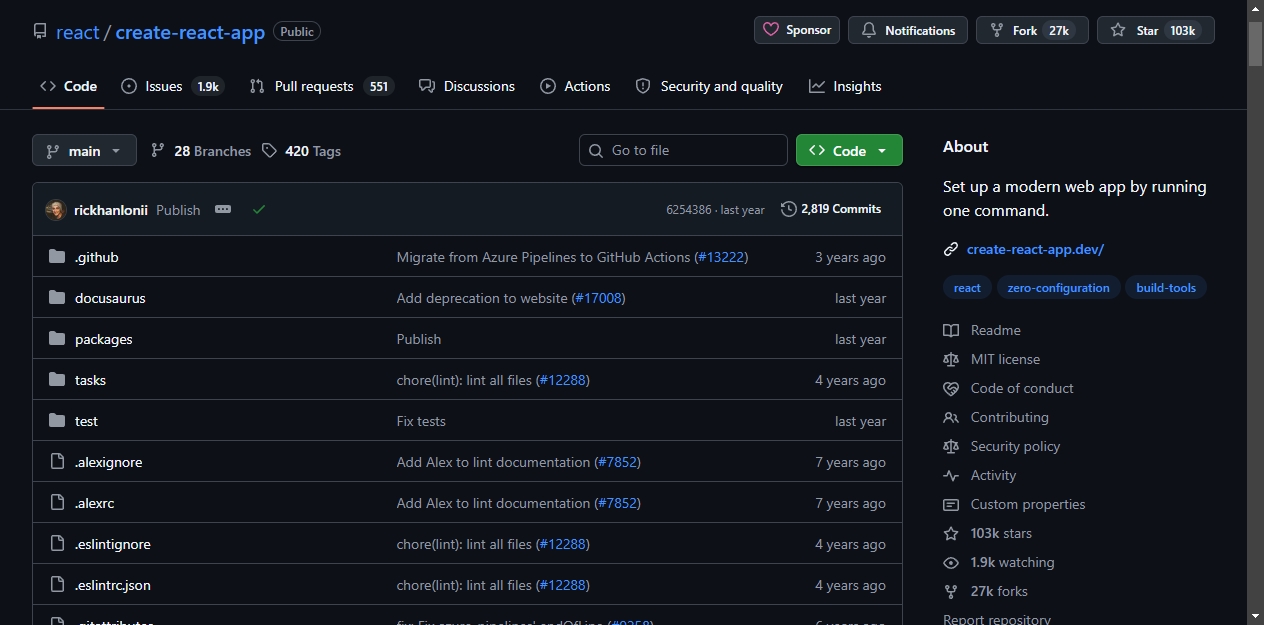Open the .eslintignore file
The image size is (1264, 625).
point(113,544)
